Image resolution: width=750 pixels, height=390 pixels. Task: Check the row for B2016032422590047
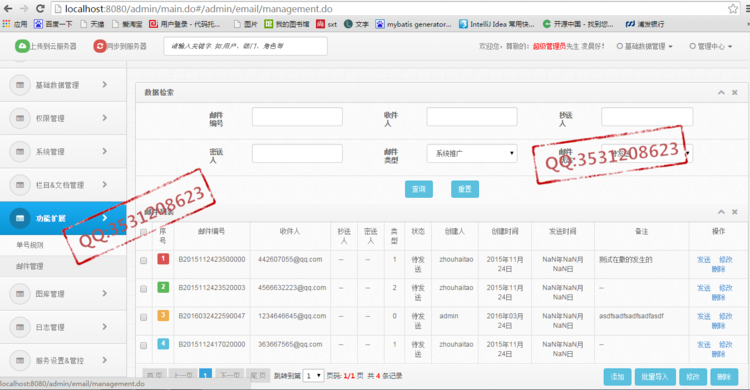click(x=143, y=317)
